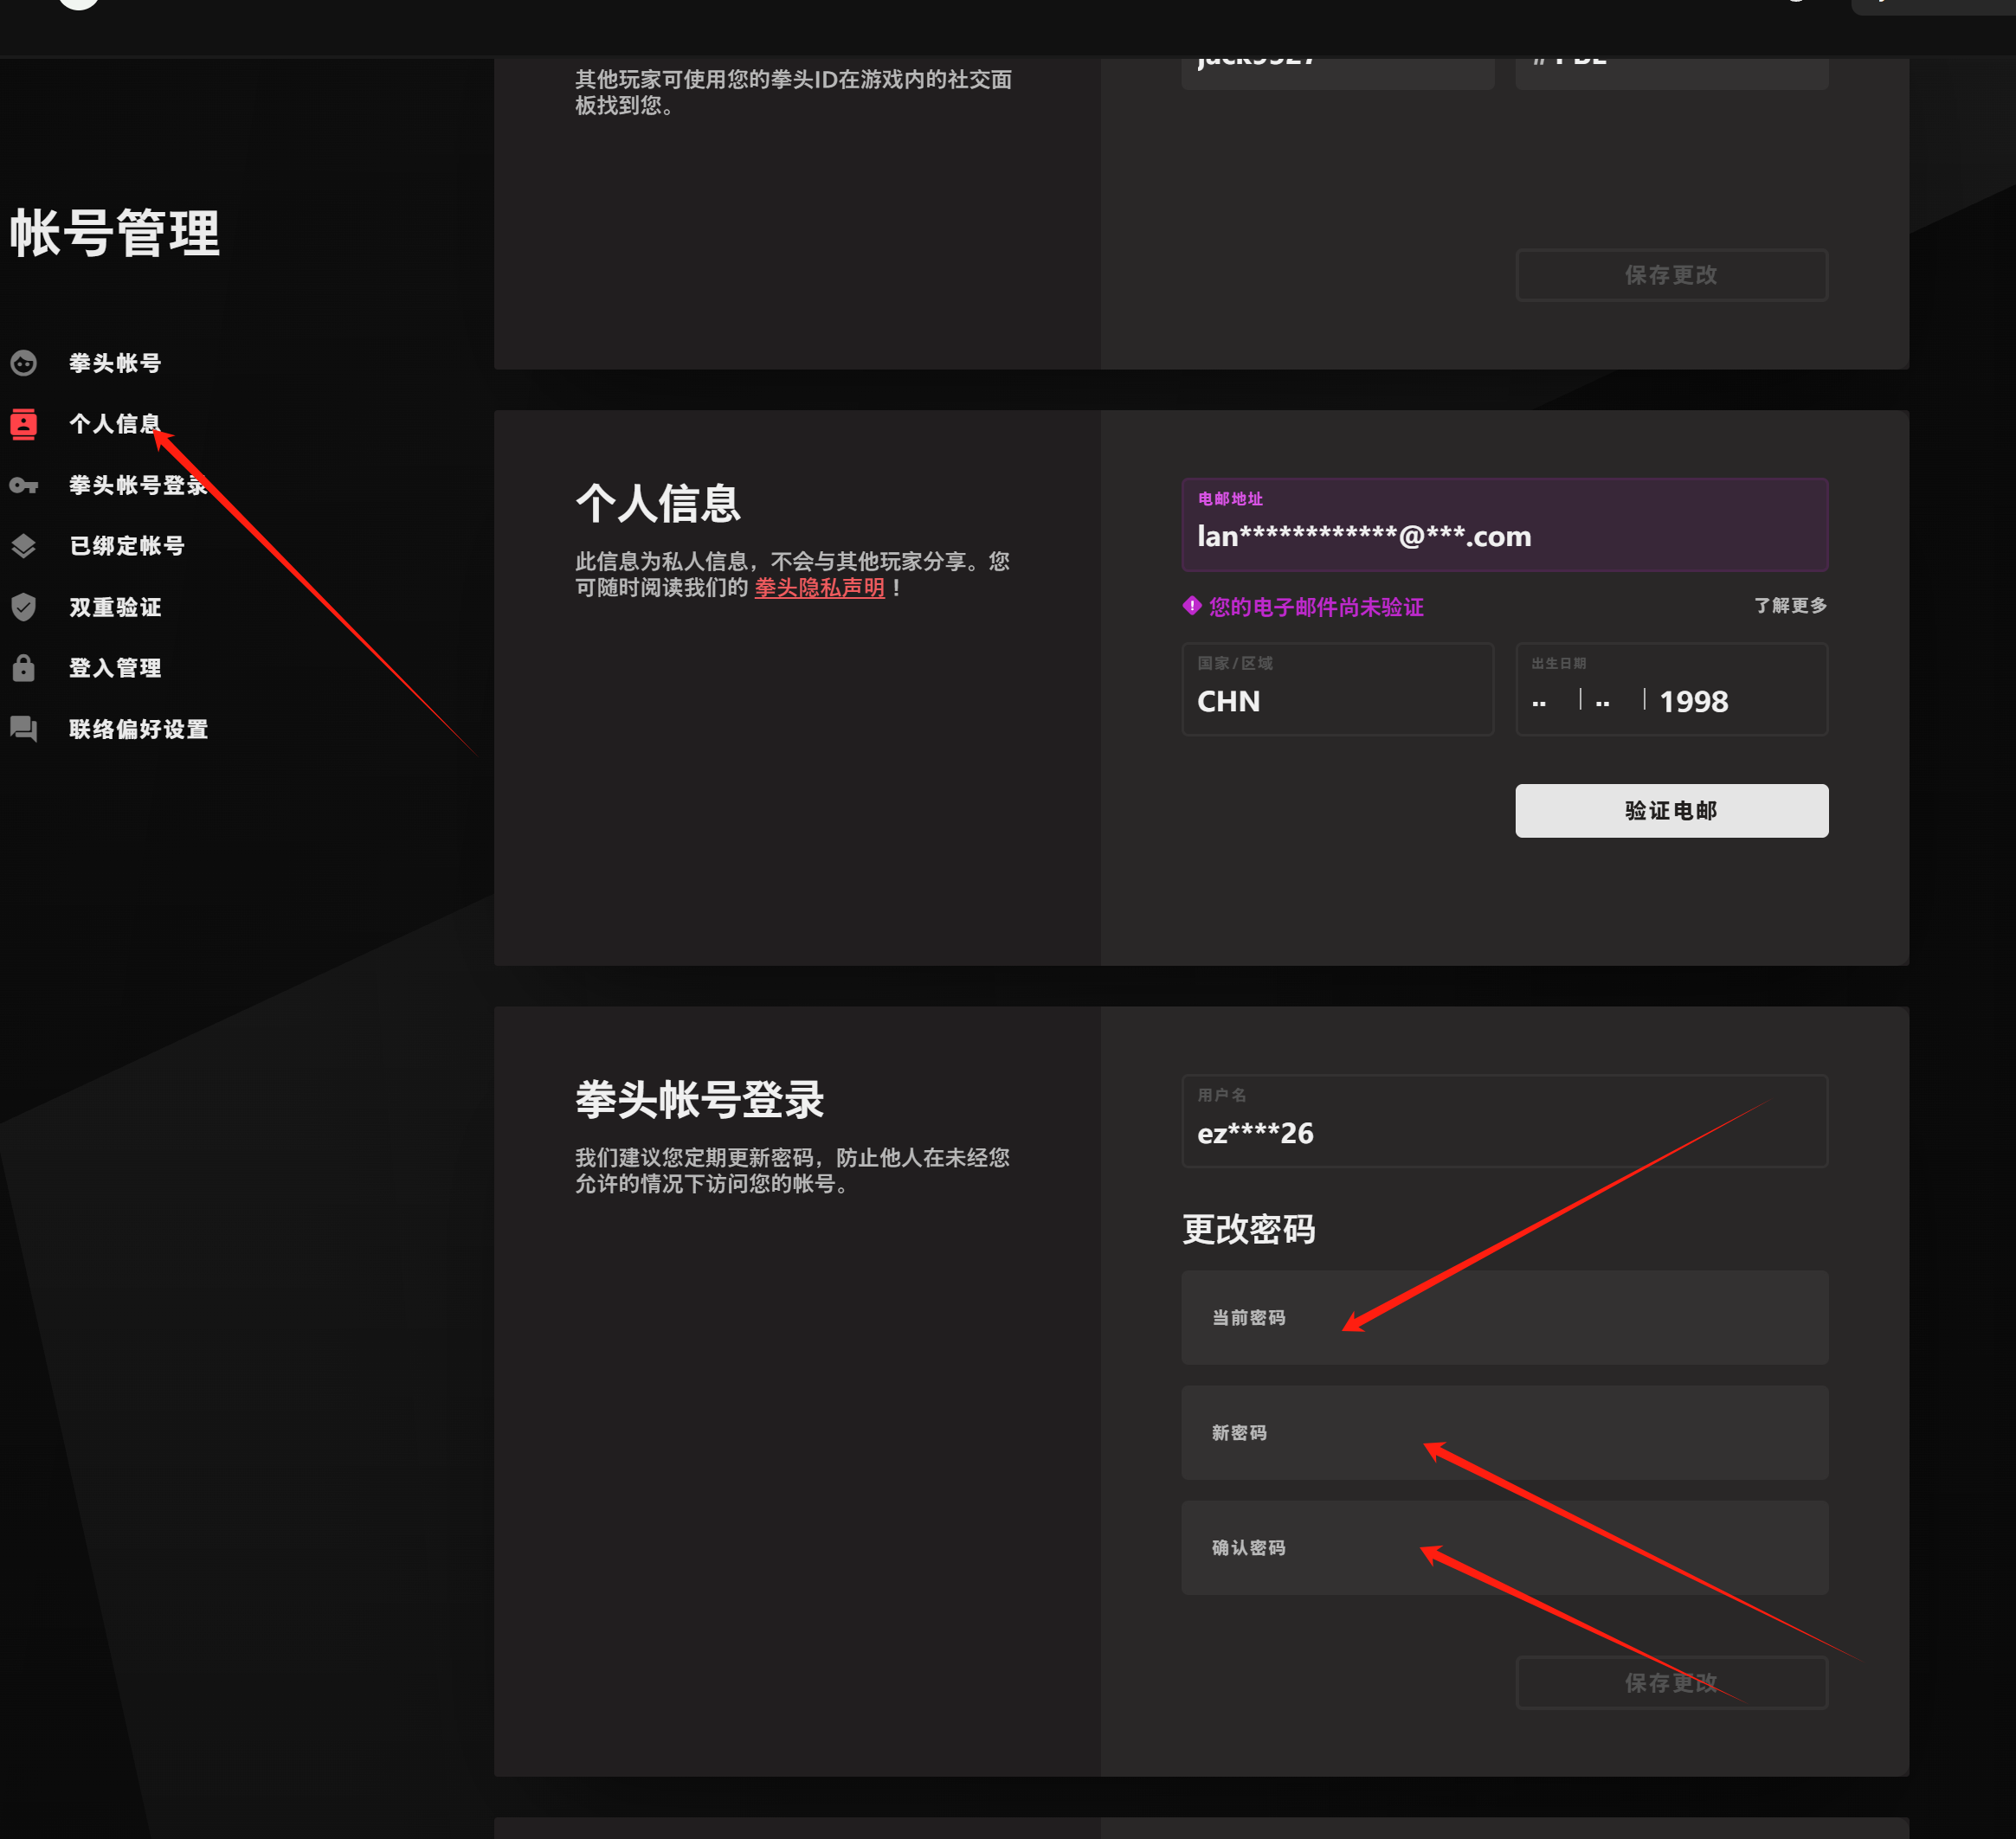This screenshot has width=2016, height=1839.
Task: Click the Riot account face icon in sidebar
Action: (x=24, y=363)
